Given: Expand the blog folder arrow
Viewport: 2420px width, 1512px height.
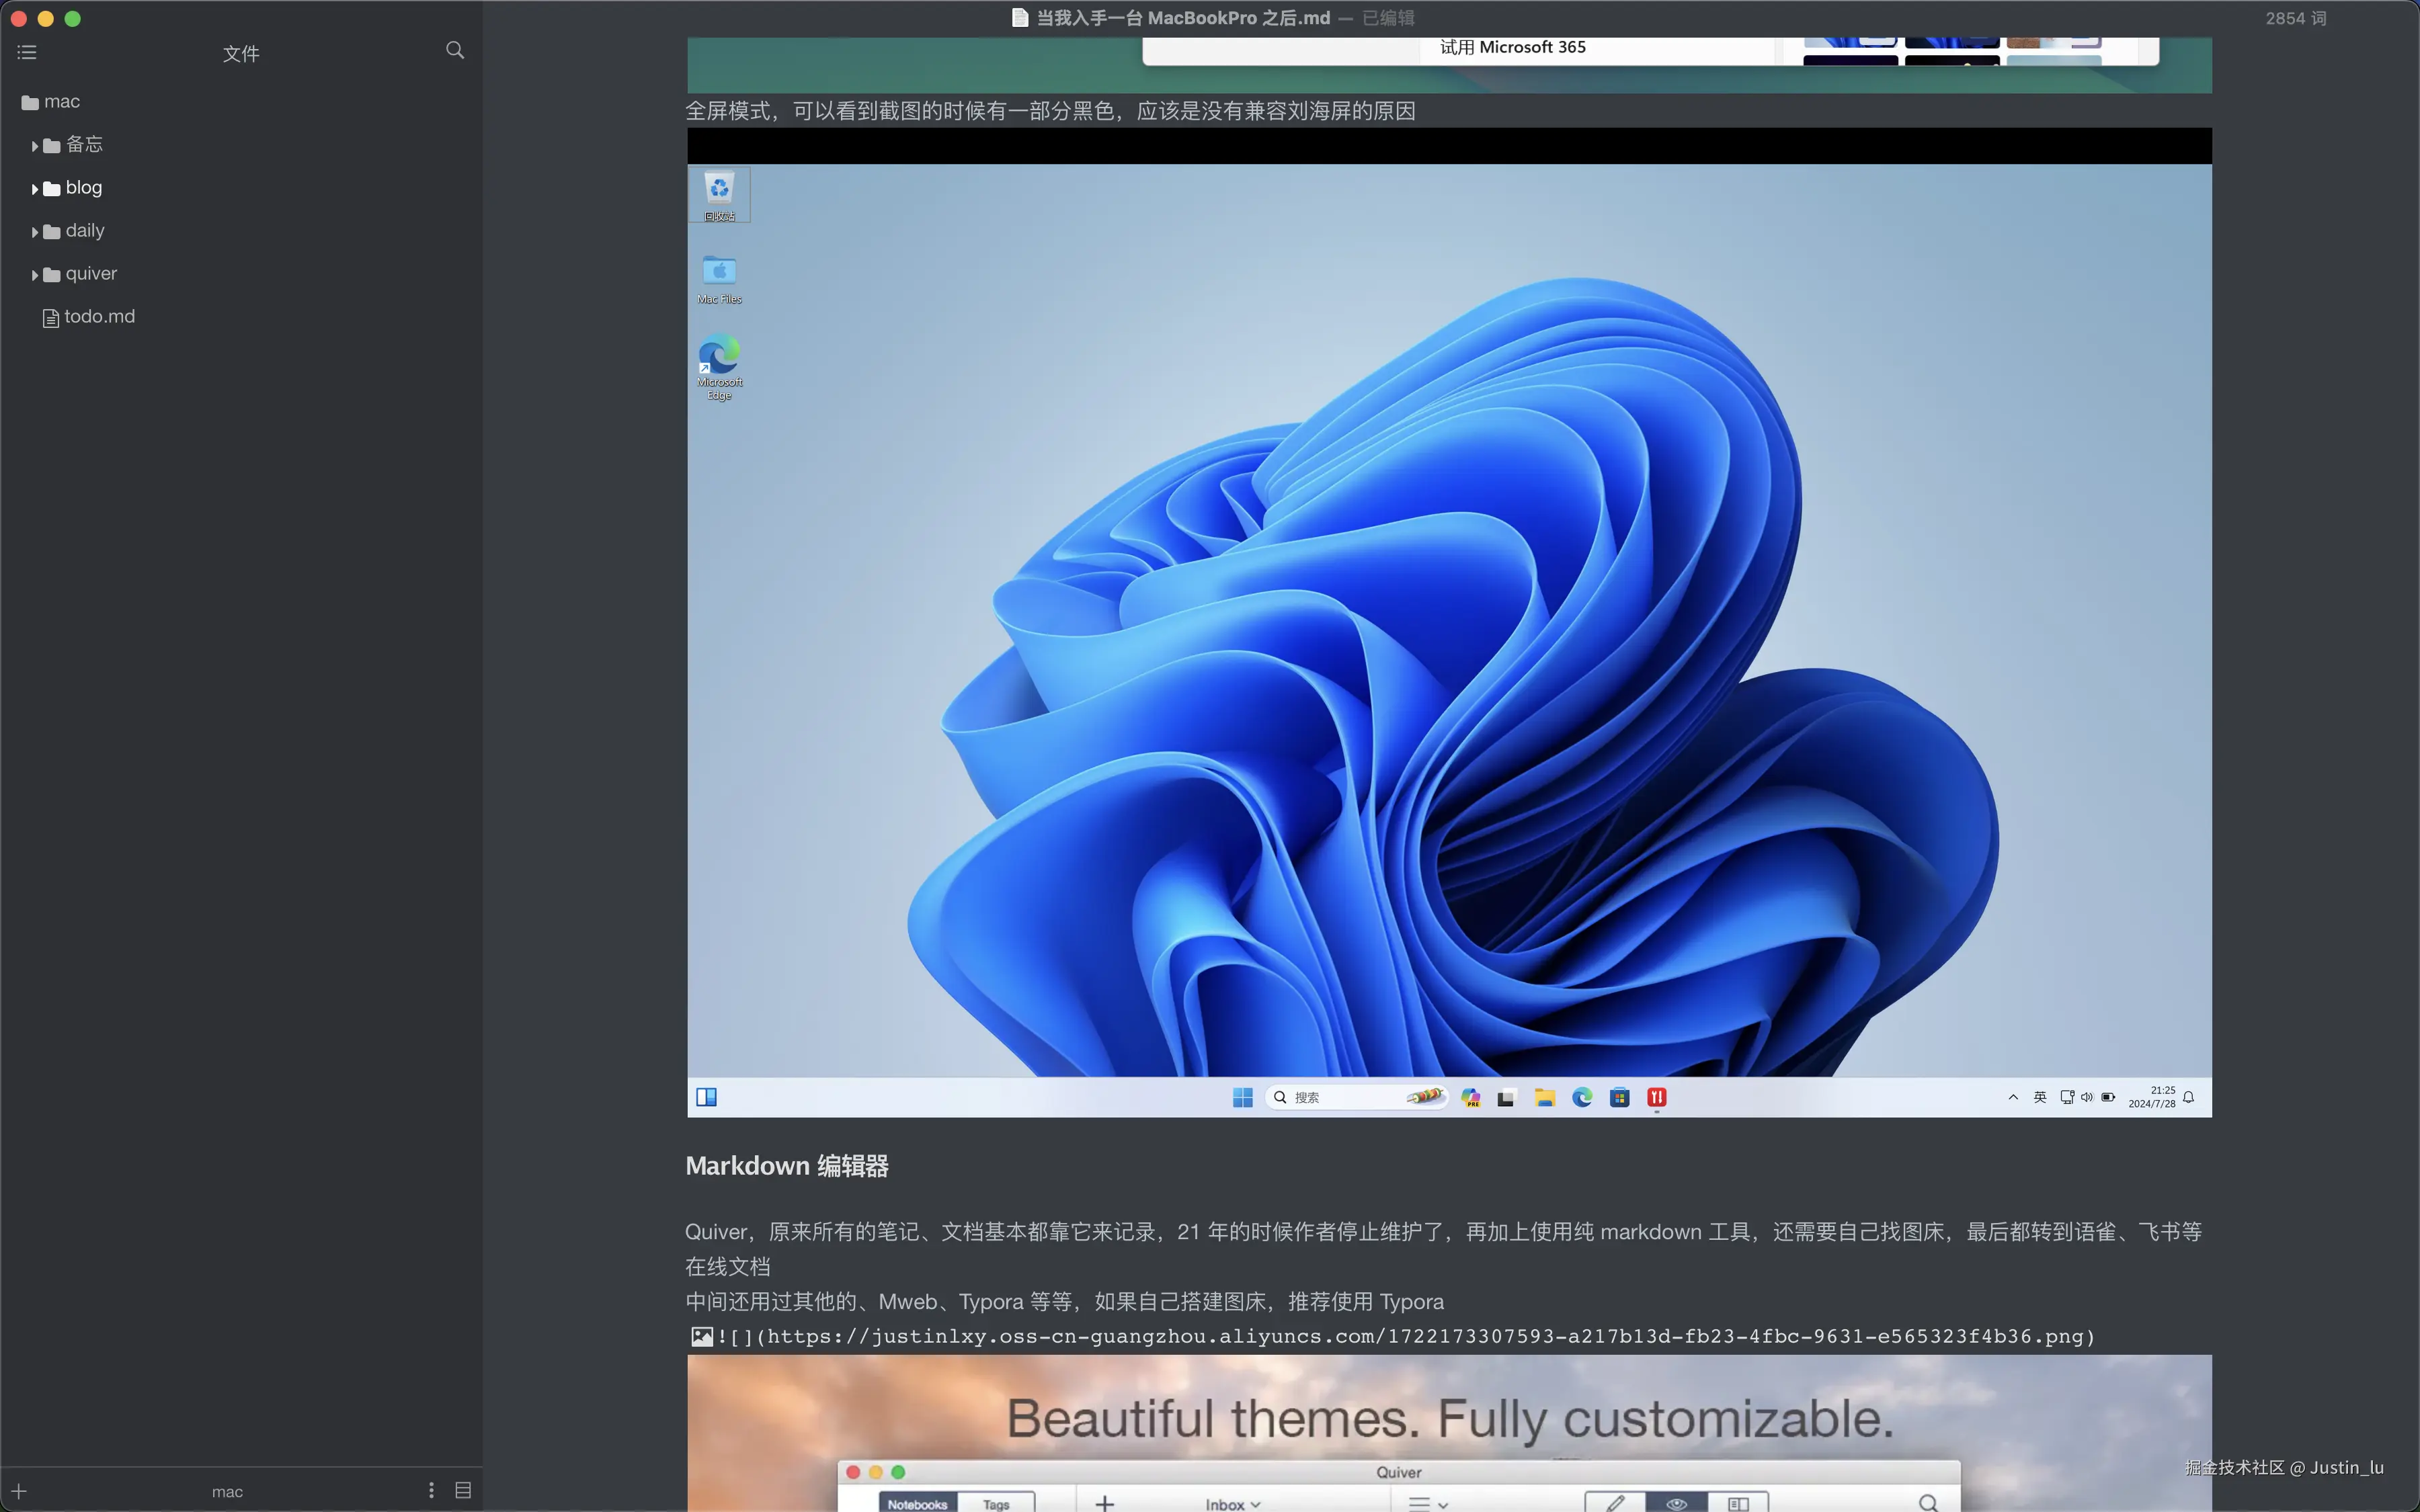Looking at the screenshot, I should pos(35,189).
